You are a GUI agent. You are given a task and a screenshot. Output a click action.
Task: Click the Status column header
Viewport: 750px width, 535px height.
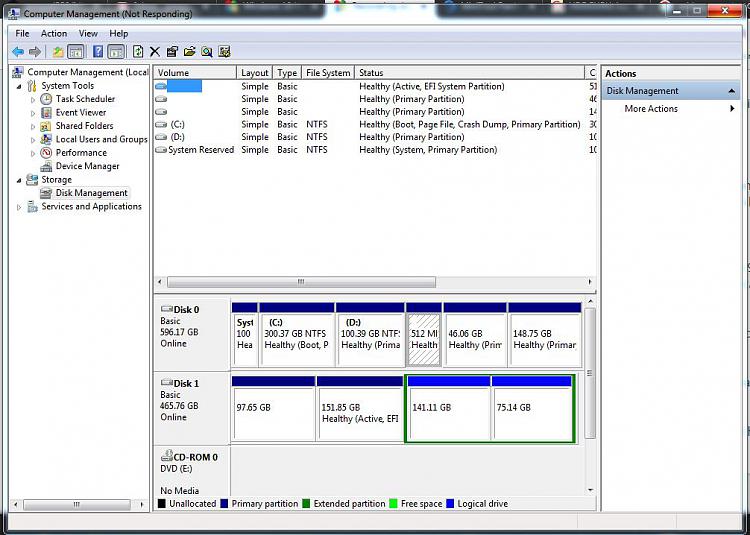pyautogui.click(x=470, y=73)
